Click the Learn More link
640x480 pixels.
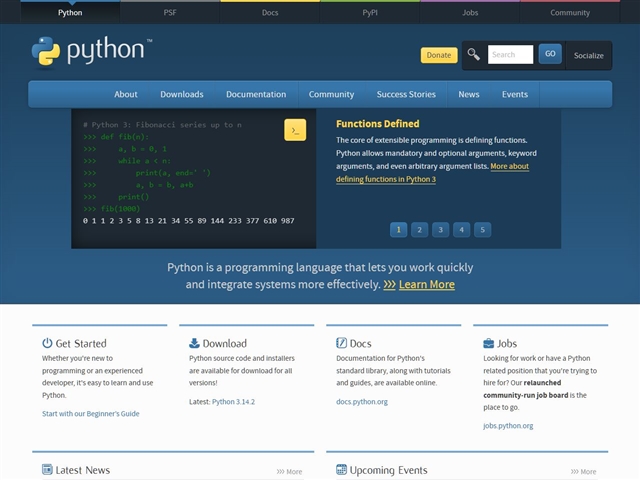coord(427,284)
